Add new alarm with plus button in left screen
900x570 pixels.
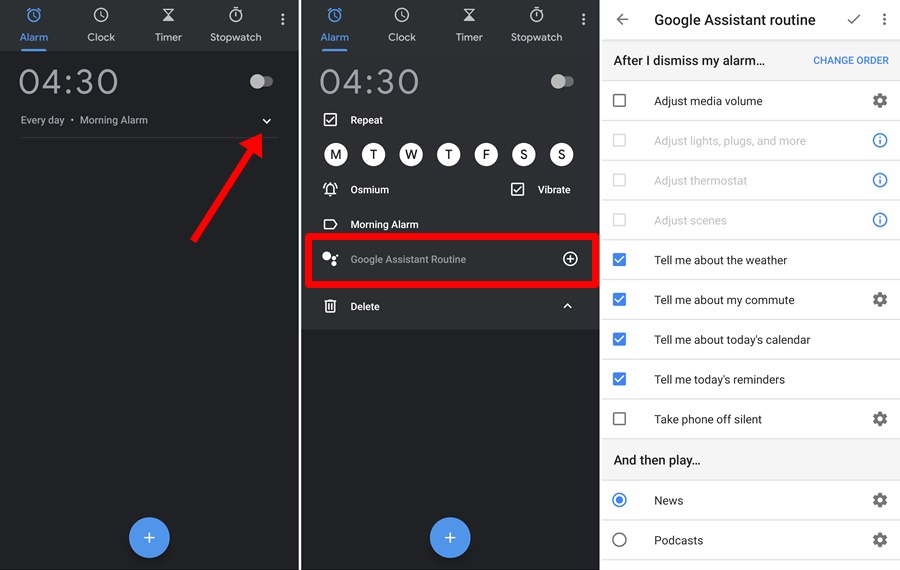point(149,538)
